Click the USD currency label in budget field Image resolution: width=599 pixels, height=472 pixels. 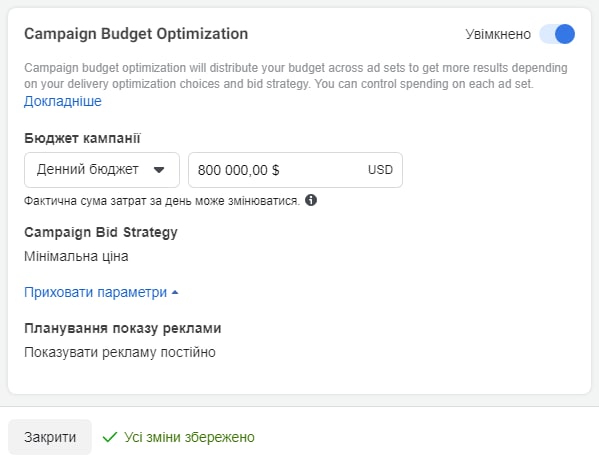click(380, 170)
